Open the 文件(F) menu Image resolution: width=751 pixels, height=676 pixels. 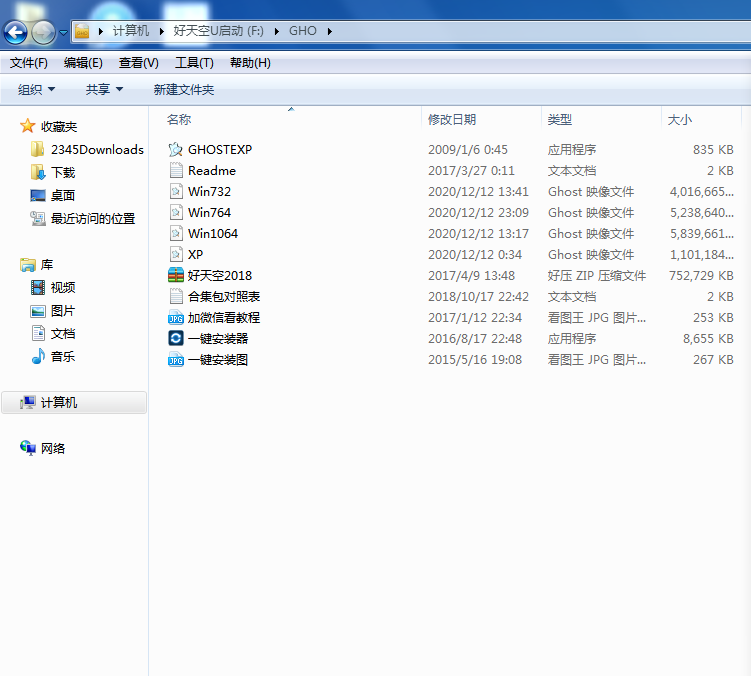[x=29, y=63]
